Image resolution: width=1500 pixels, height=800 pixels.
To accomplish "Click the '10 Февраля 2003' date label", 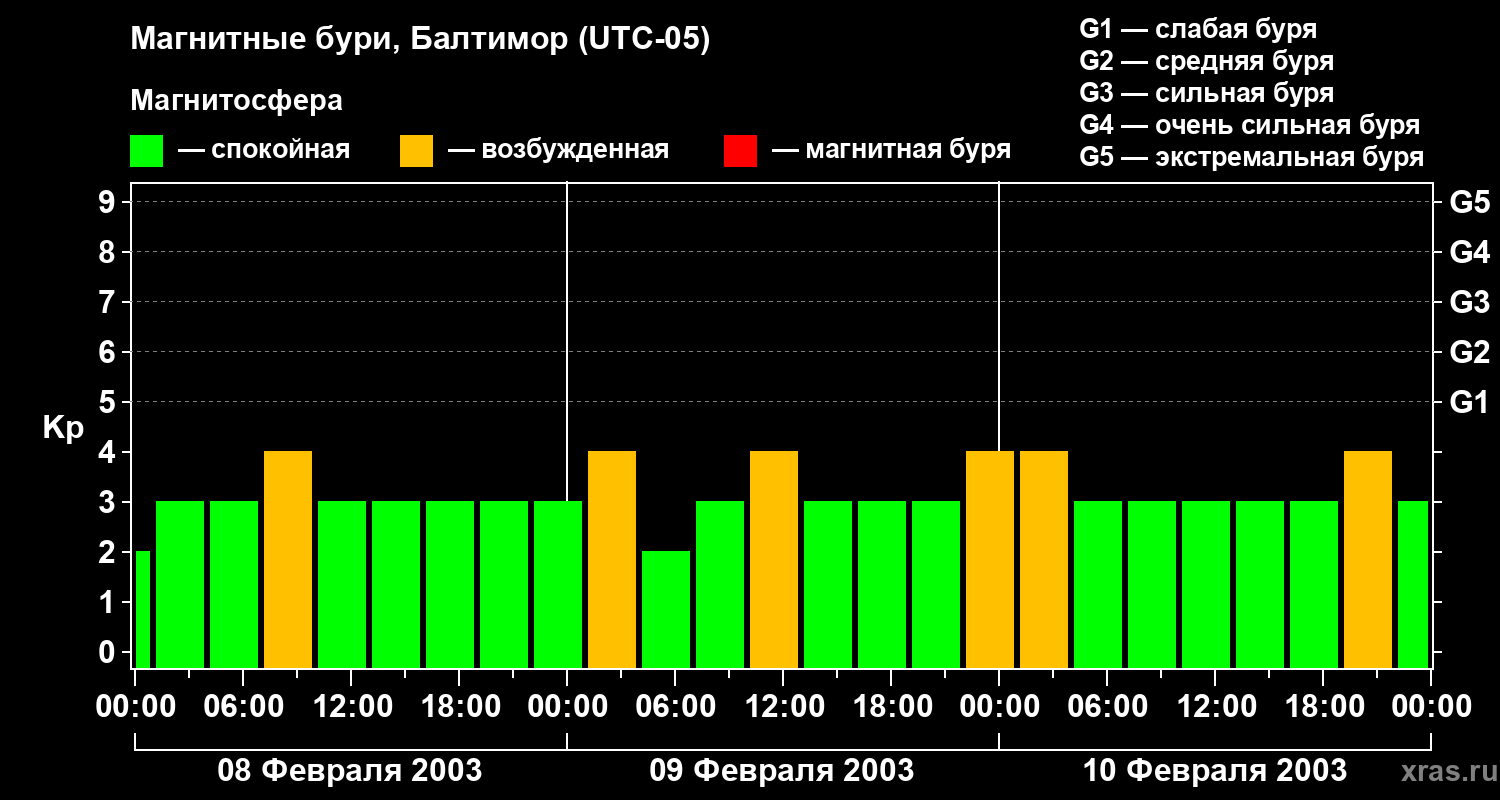I will coord(1215,771).
